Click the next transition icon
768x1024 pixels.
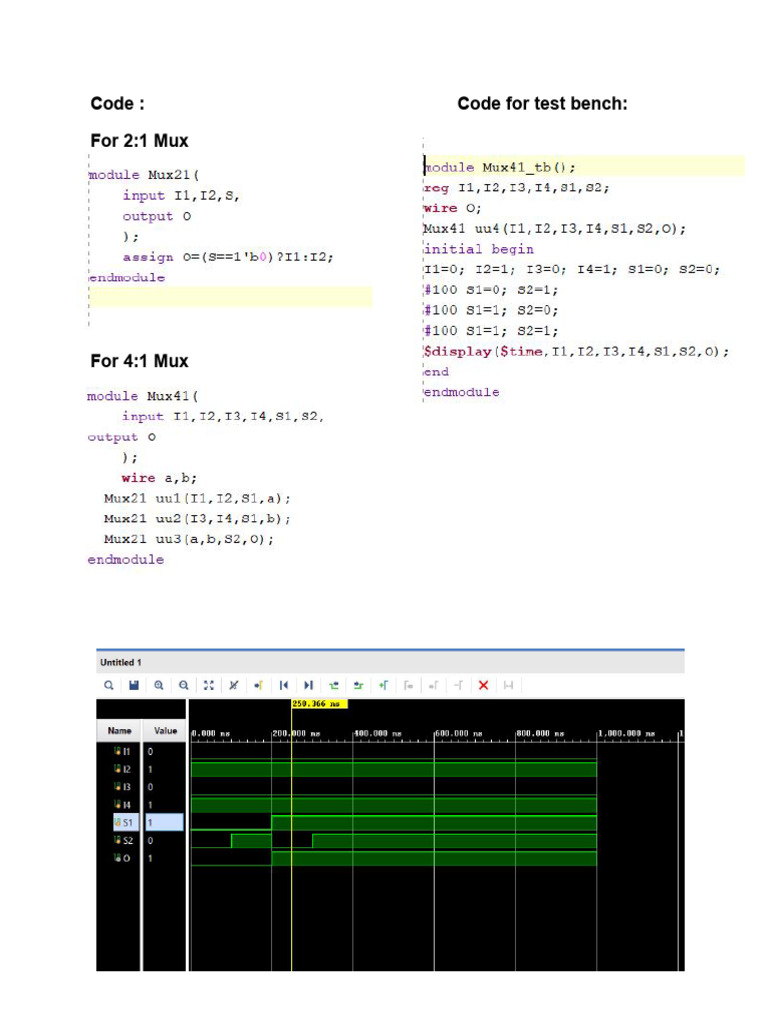pyautogui.click(x=358, y=685)
